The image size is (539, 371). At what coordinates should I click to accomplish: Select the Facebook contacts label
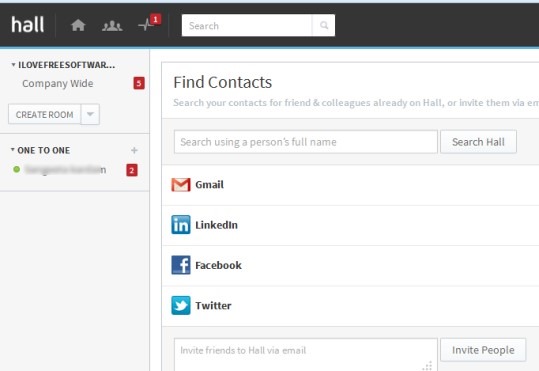point(218,265)
